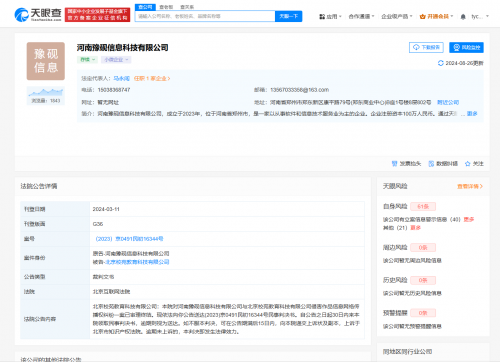Expand the 简介 with the 更多 link

472,114
